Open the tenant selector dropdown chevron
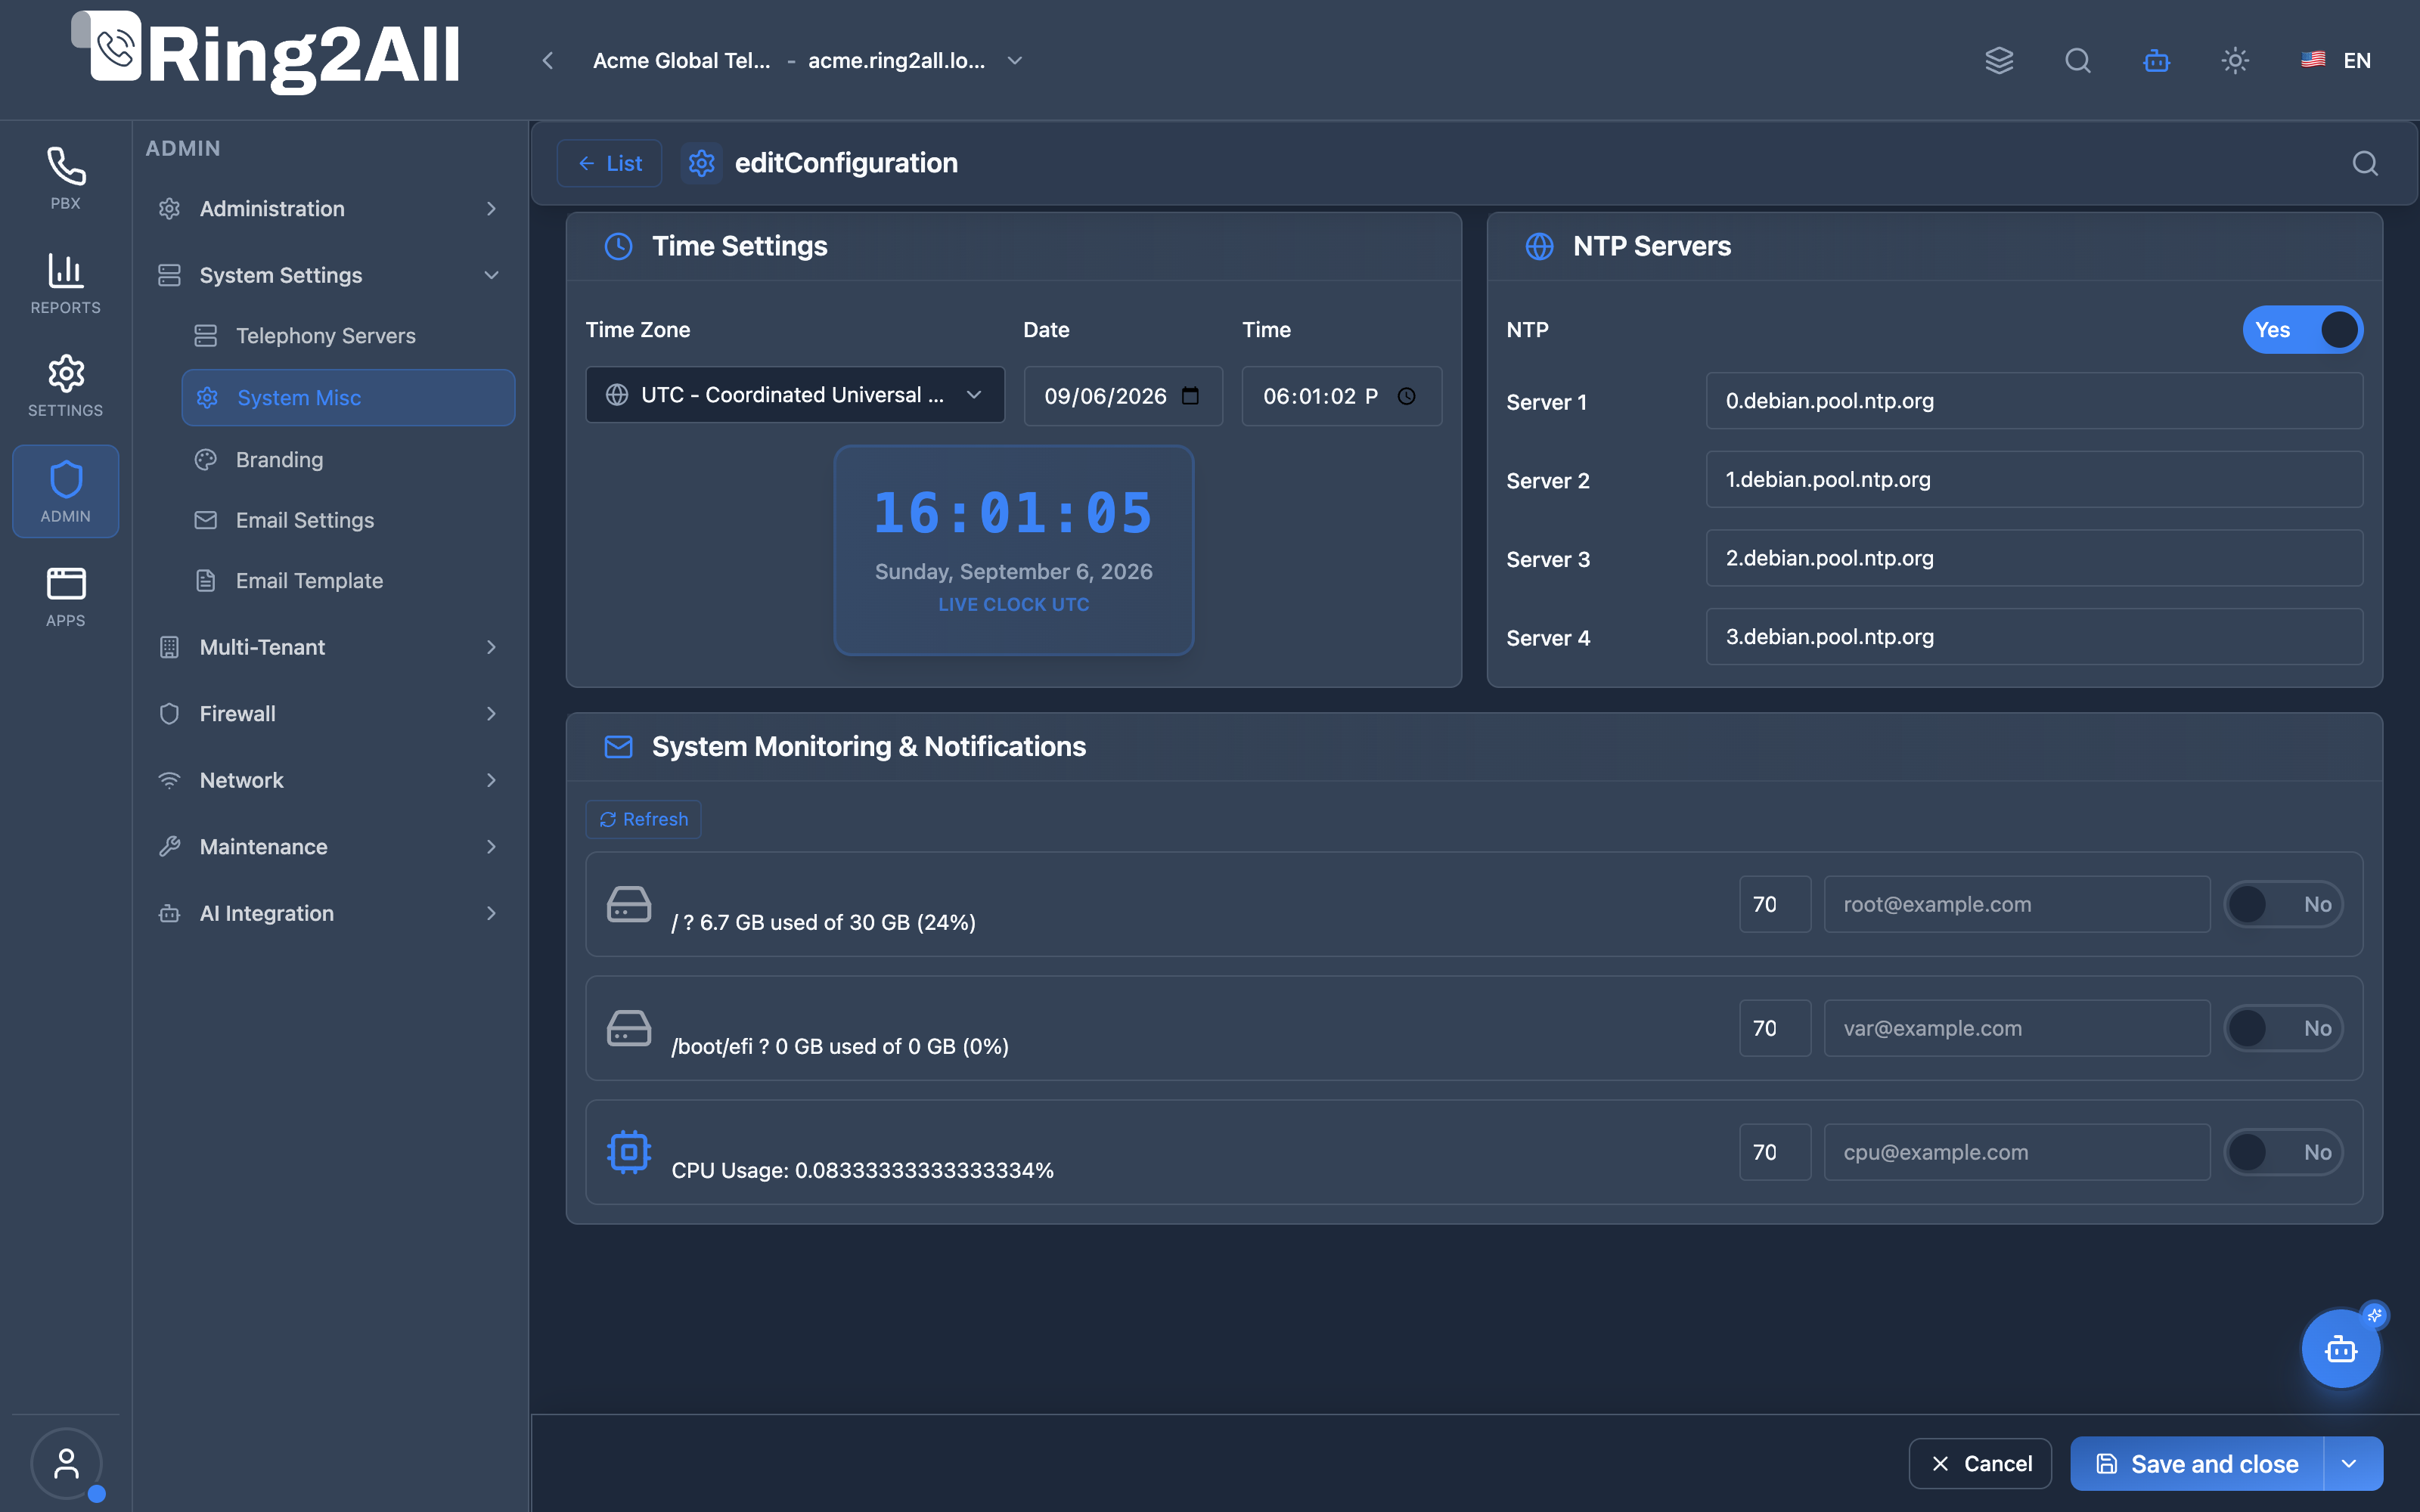2420x1512 pixels. [x=1015, y=60]
